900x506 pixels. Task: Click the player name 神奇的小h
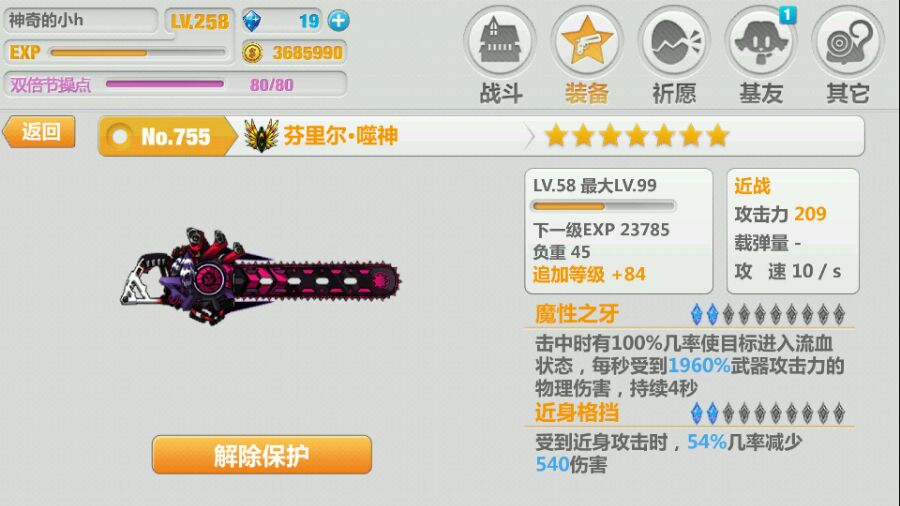[46, 21]
